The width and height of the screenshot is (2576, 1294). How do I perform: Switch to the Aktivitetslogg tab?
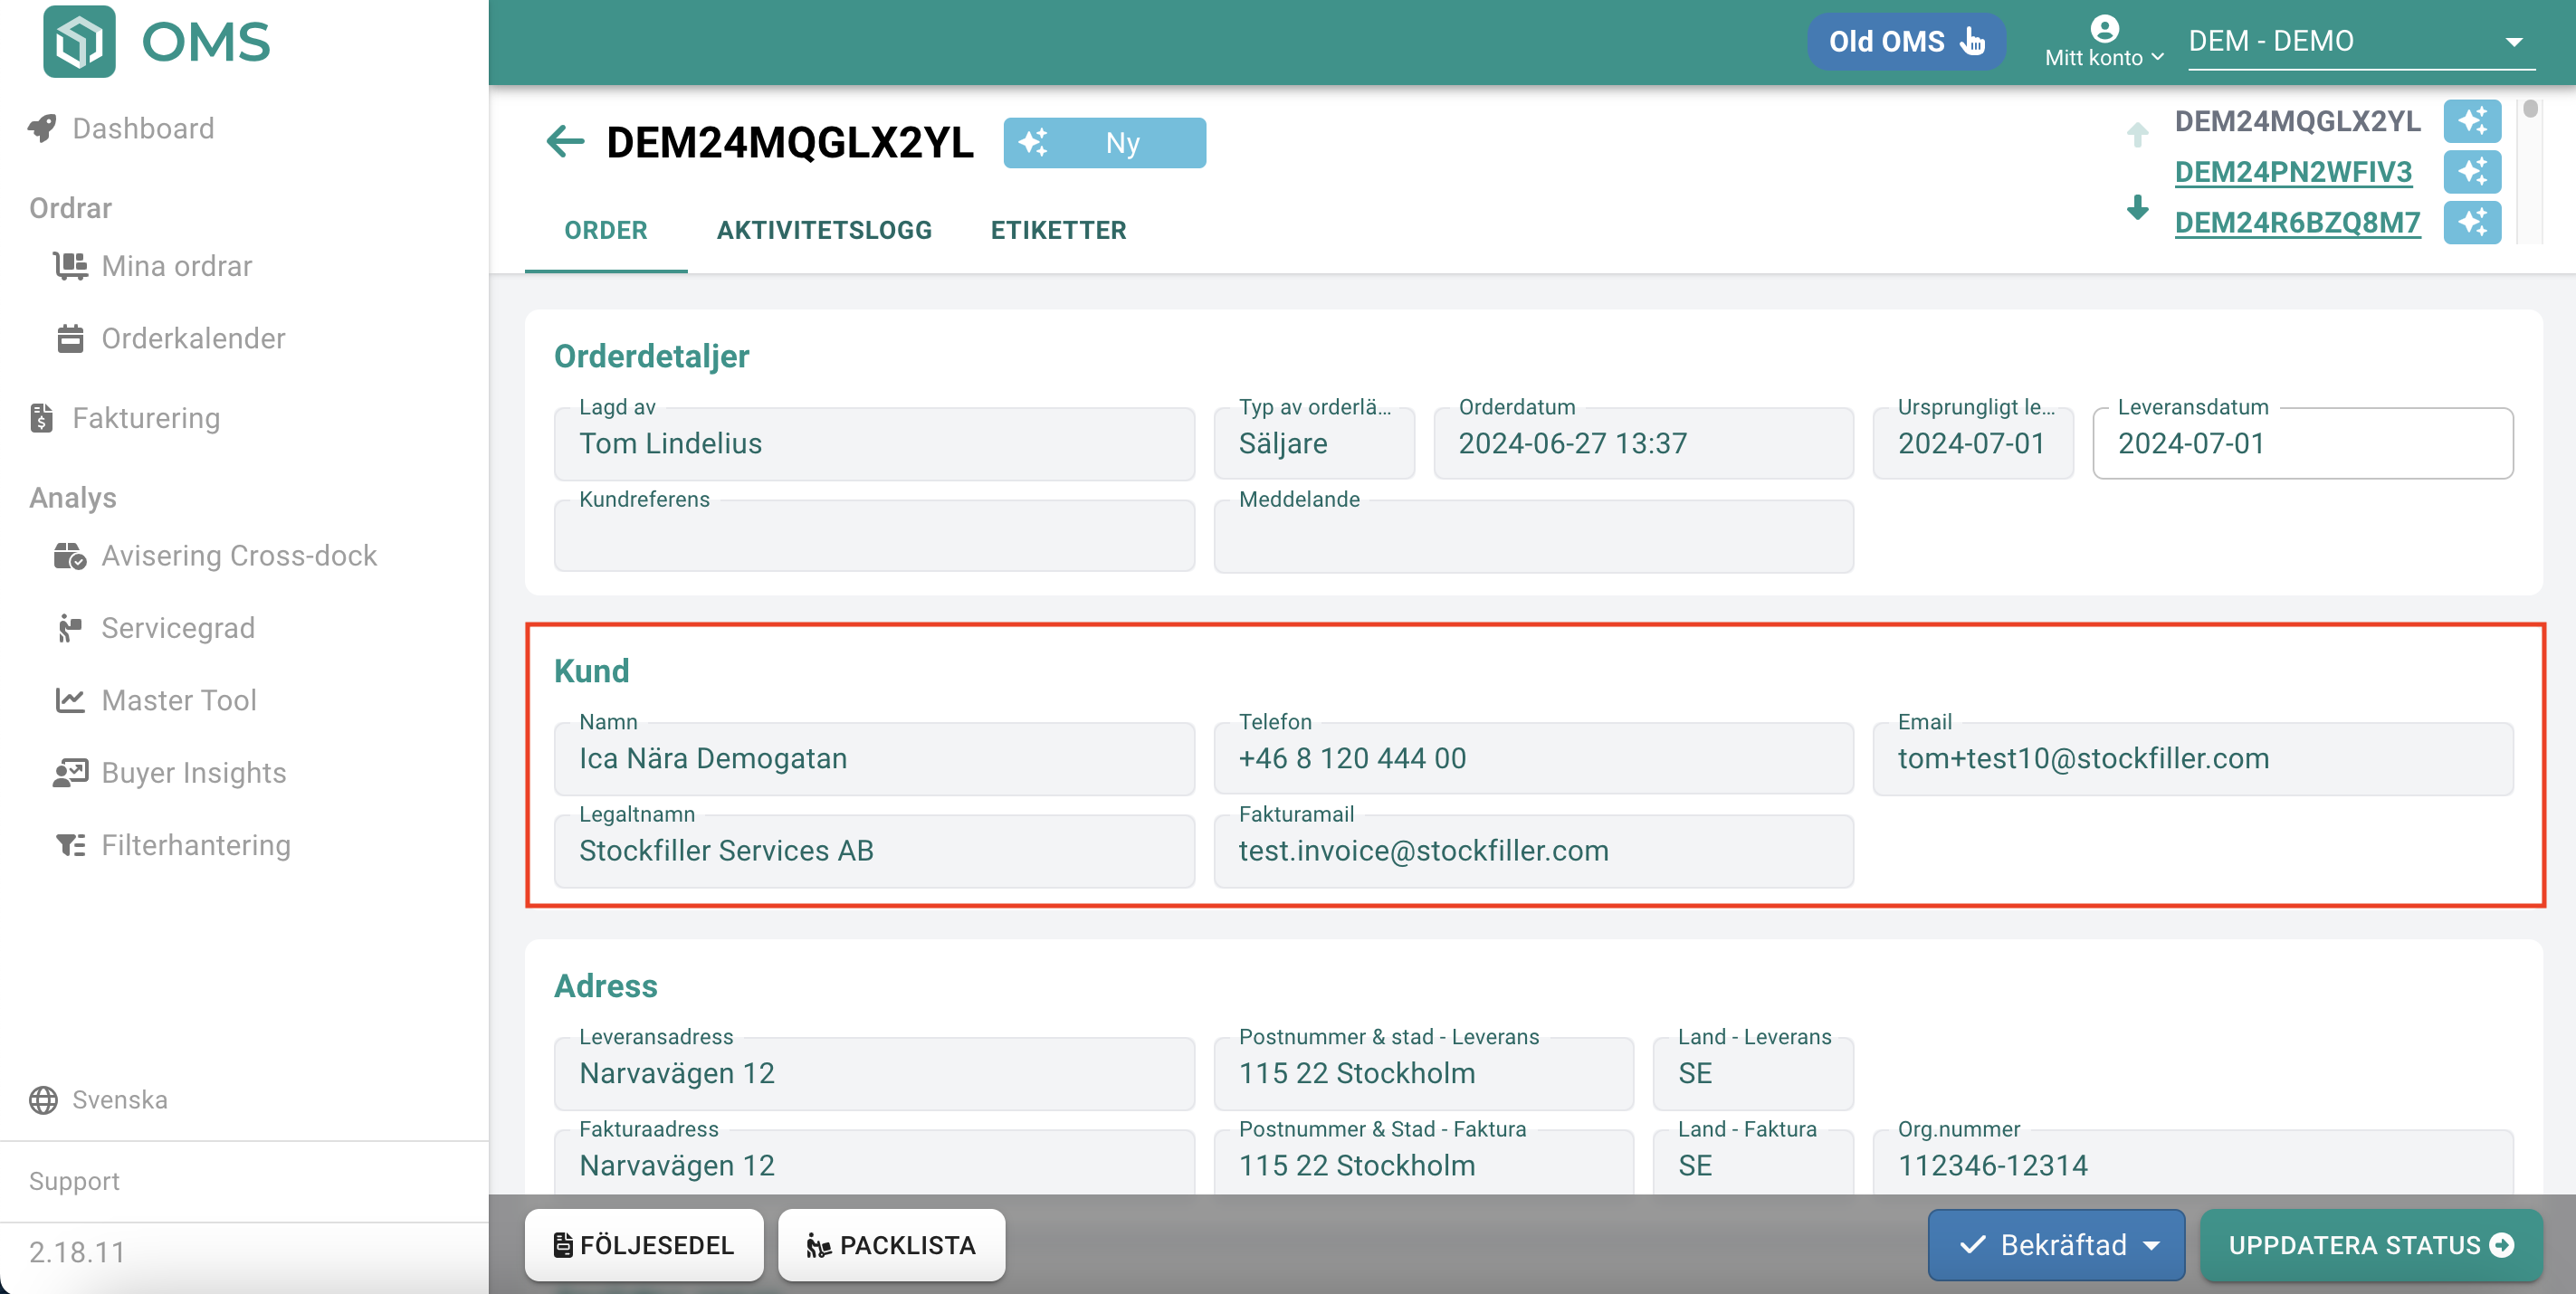pos(824,230)
